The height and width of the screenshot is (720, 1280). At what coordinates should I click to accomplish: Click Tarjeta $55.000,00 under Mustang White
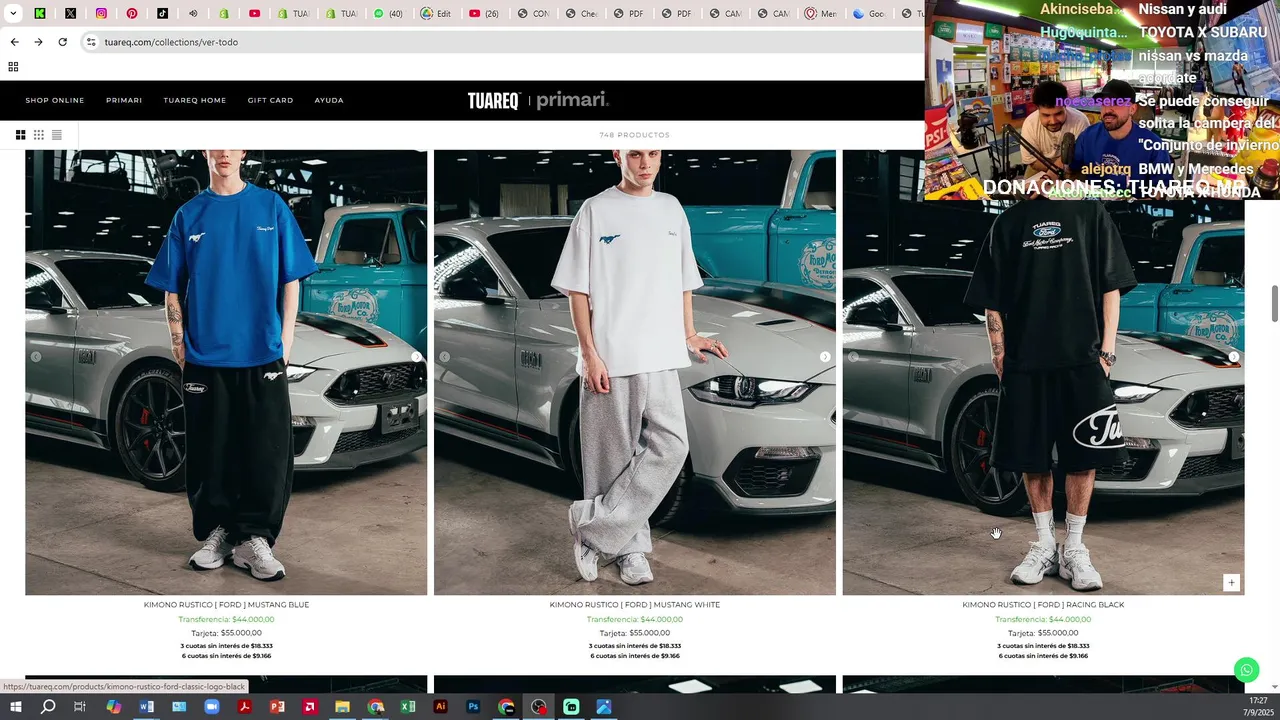click(635, 633)
